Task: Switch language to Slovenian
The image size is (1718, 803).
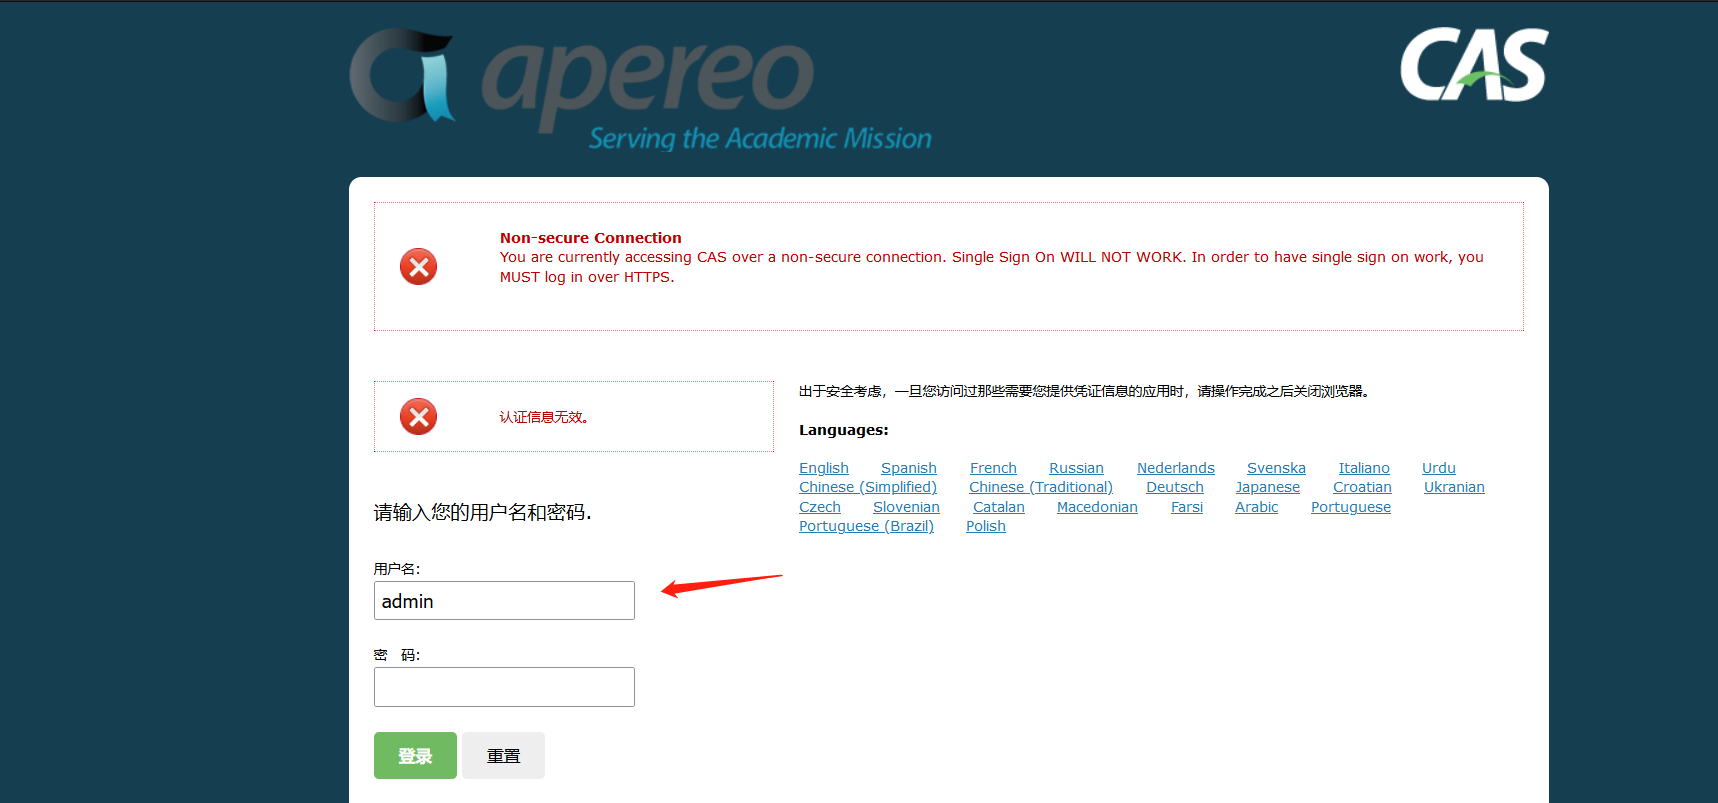Action: [x=906, y=507]
